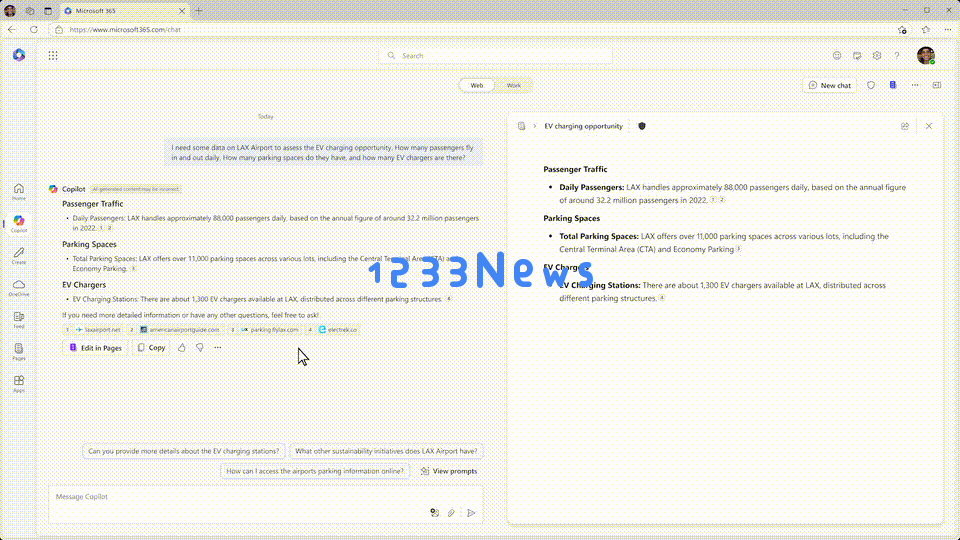Screen dimensions: 960x540
Task: Click citation 4 after EV Charging Stations in chat
Action: pos(448,299)
